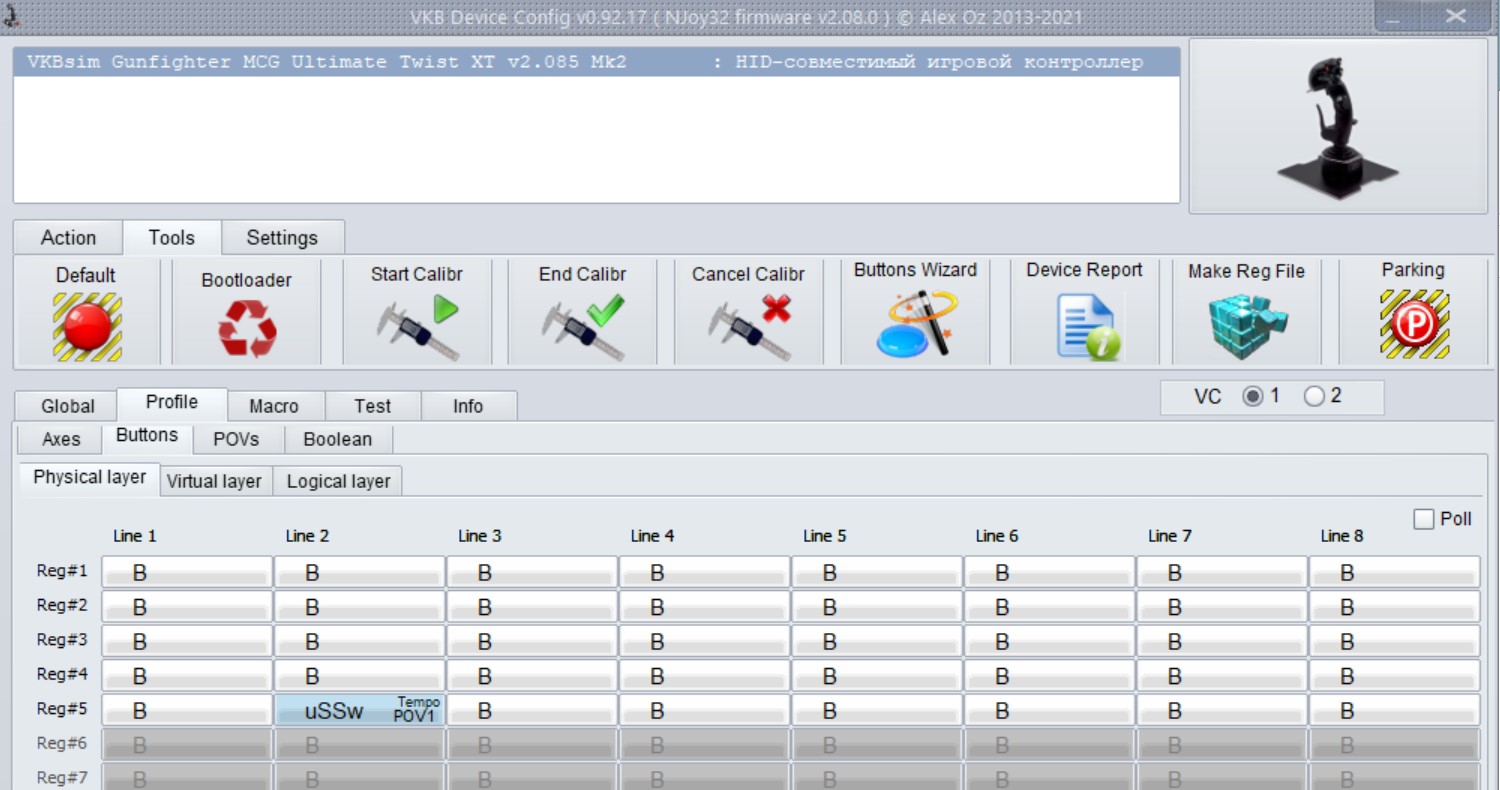Viewport: 1500px width, 790px height.
Task: Enable the Poll checkbox
Action: (1424, 519)
